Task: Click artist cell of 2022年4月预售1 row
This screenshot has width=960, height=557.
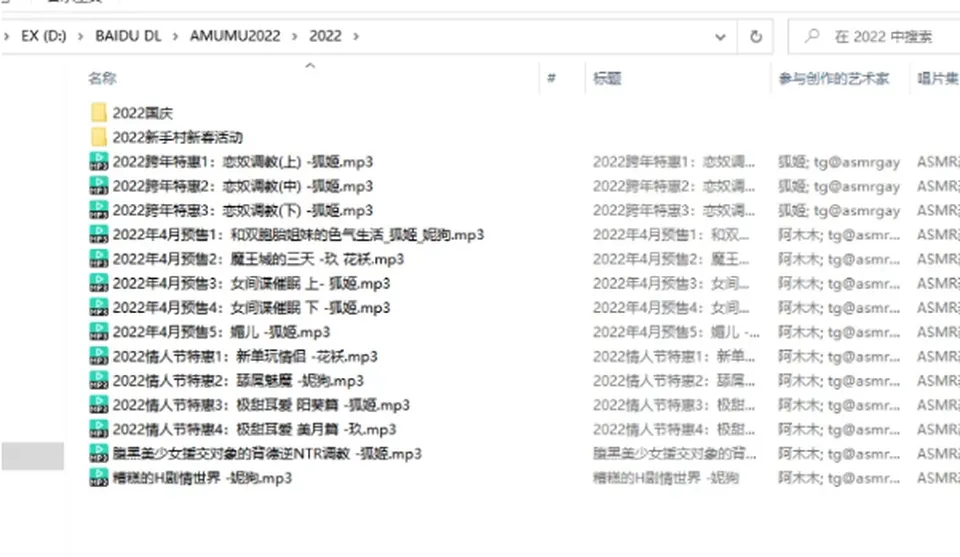Action: (839, 234)
